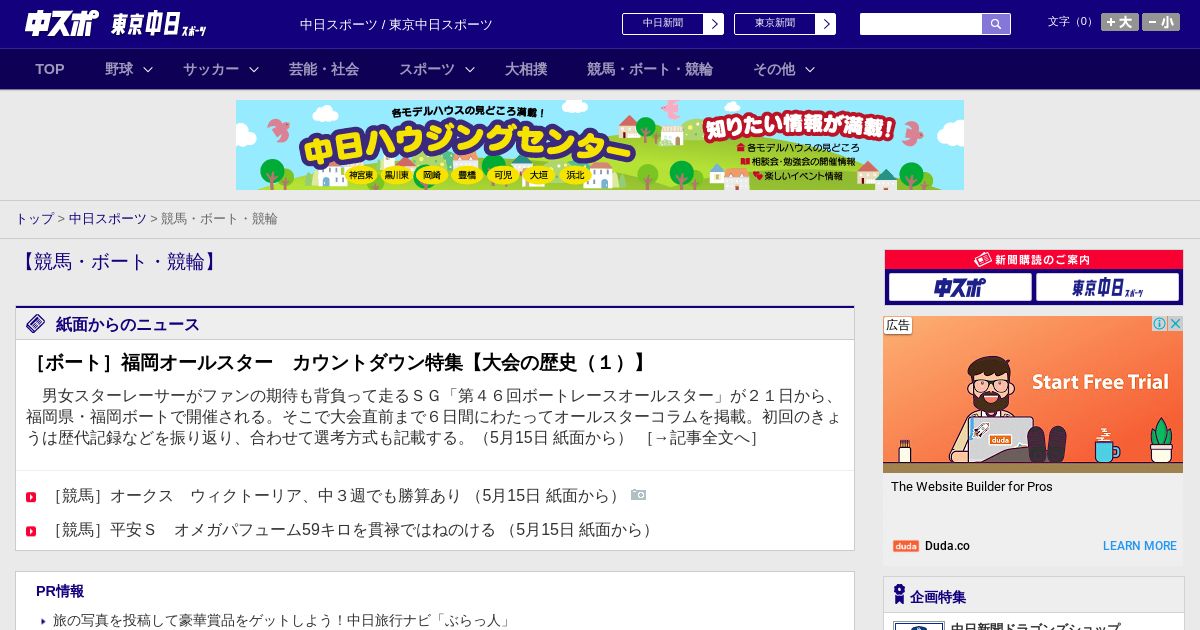The image size is (1200, 630).
Task: Open the その他 navigation menu item
Action: tap(774, 69)
